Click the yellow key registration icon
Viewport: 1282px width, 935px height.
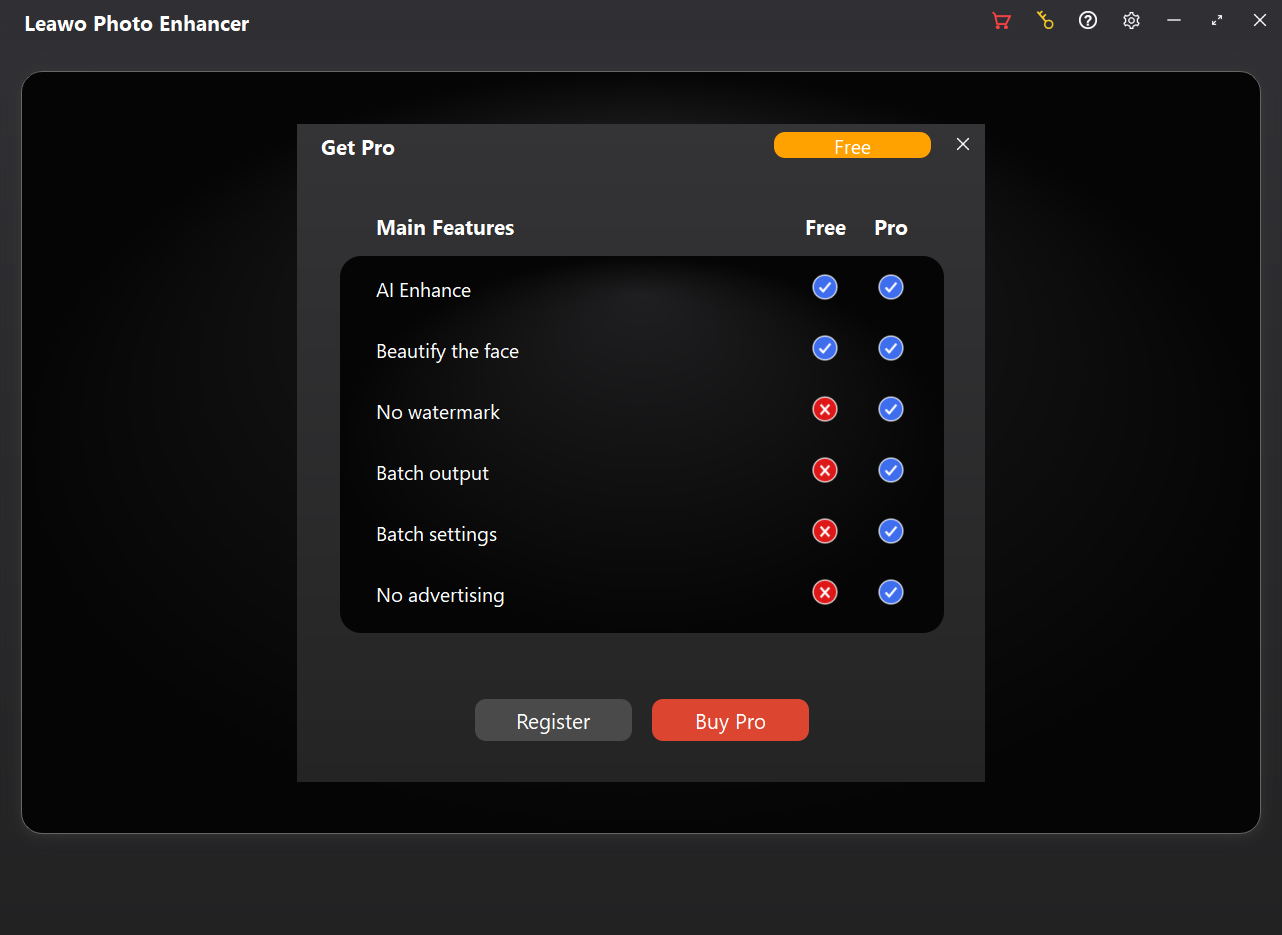1045,21
